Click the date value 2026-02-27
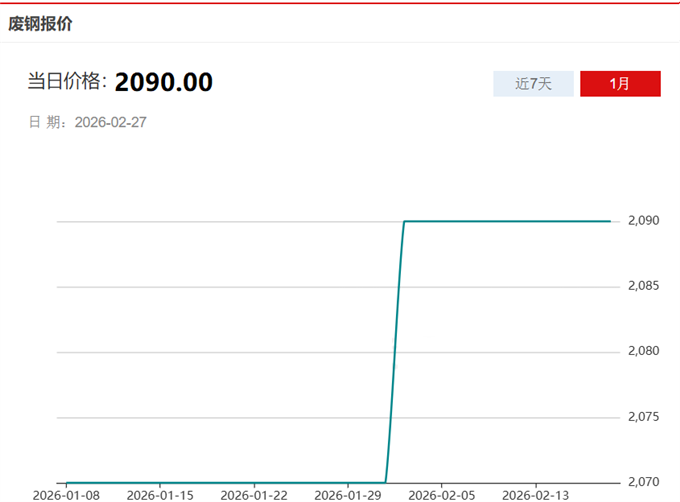 pos(111,122)
